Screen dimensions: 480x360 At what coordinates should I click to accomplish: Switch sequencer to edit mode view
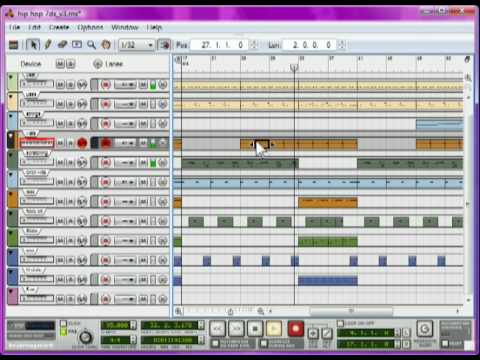(x=13, y=45)
